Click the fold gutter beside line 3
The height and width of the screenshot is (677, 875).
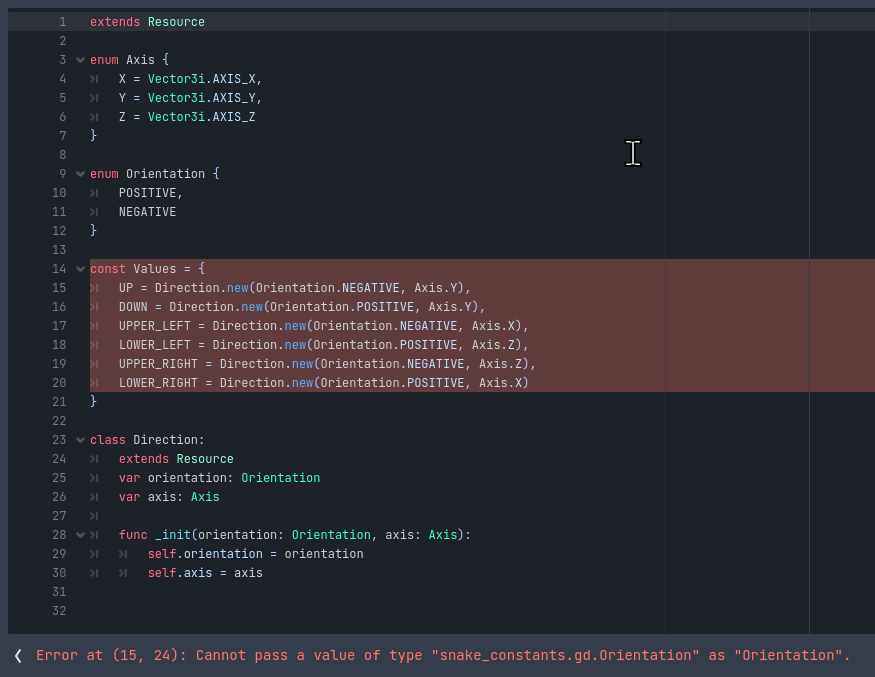[80, 59]
